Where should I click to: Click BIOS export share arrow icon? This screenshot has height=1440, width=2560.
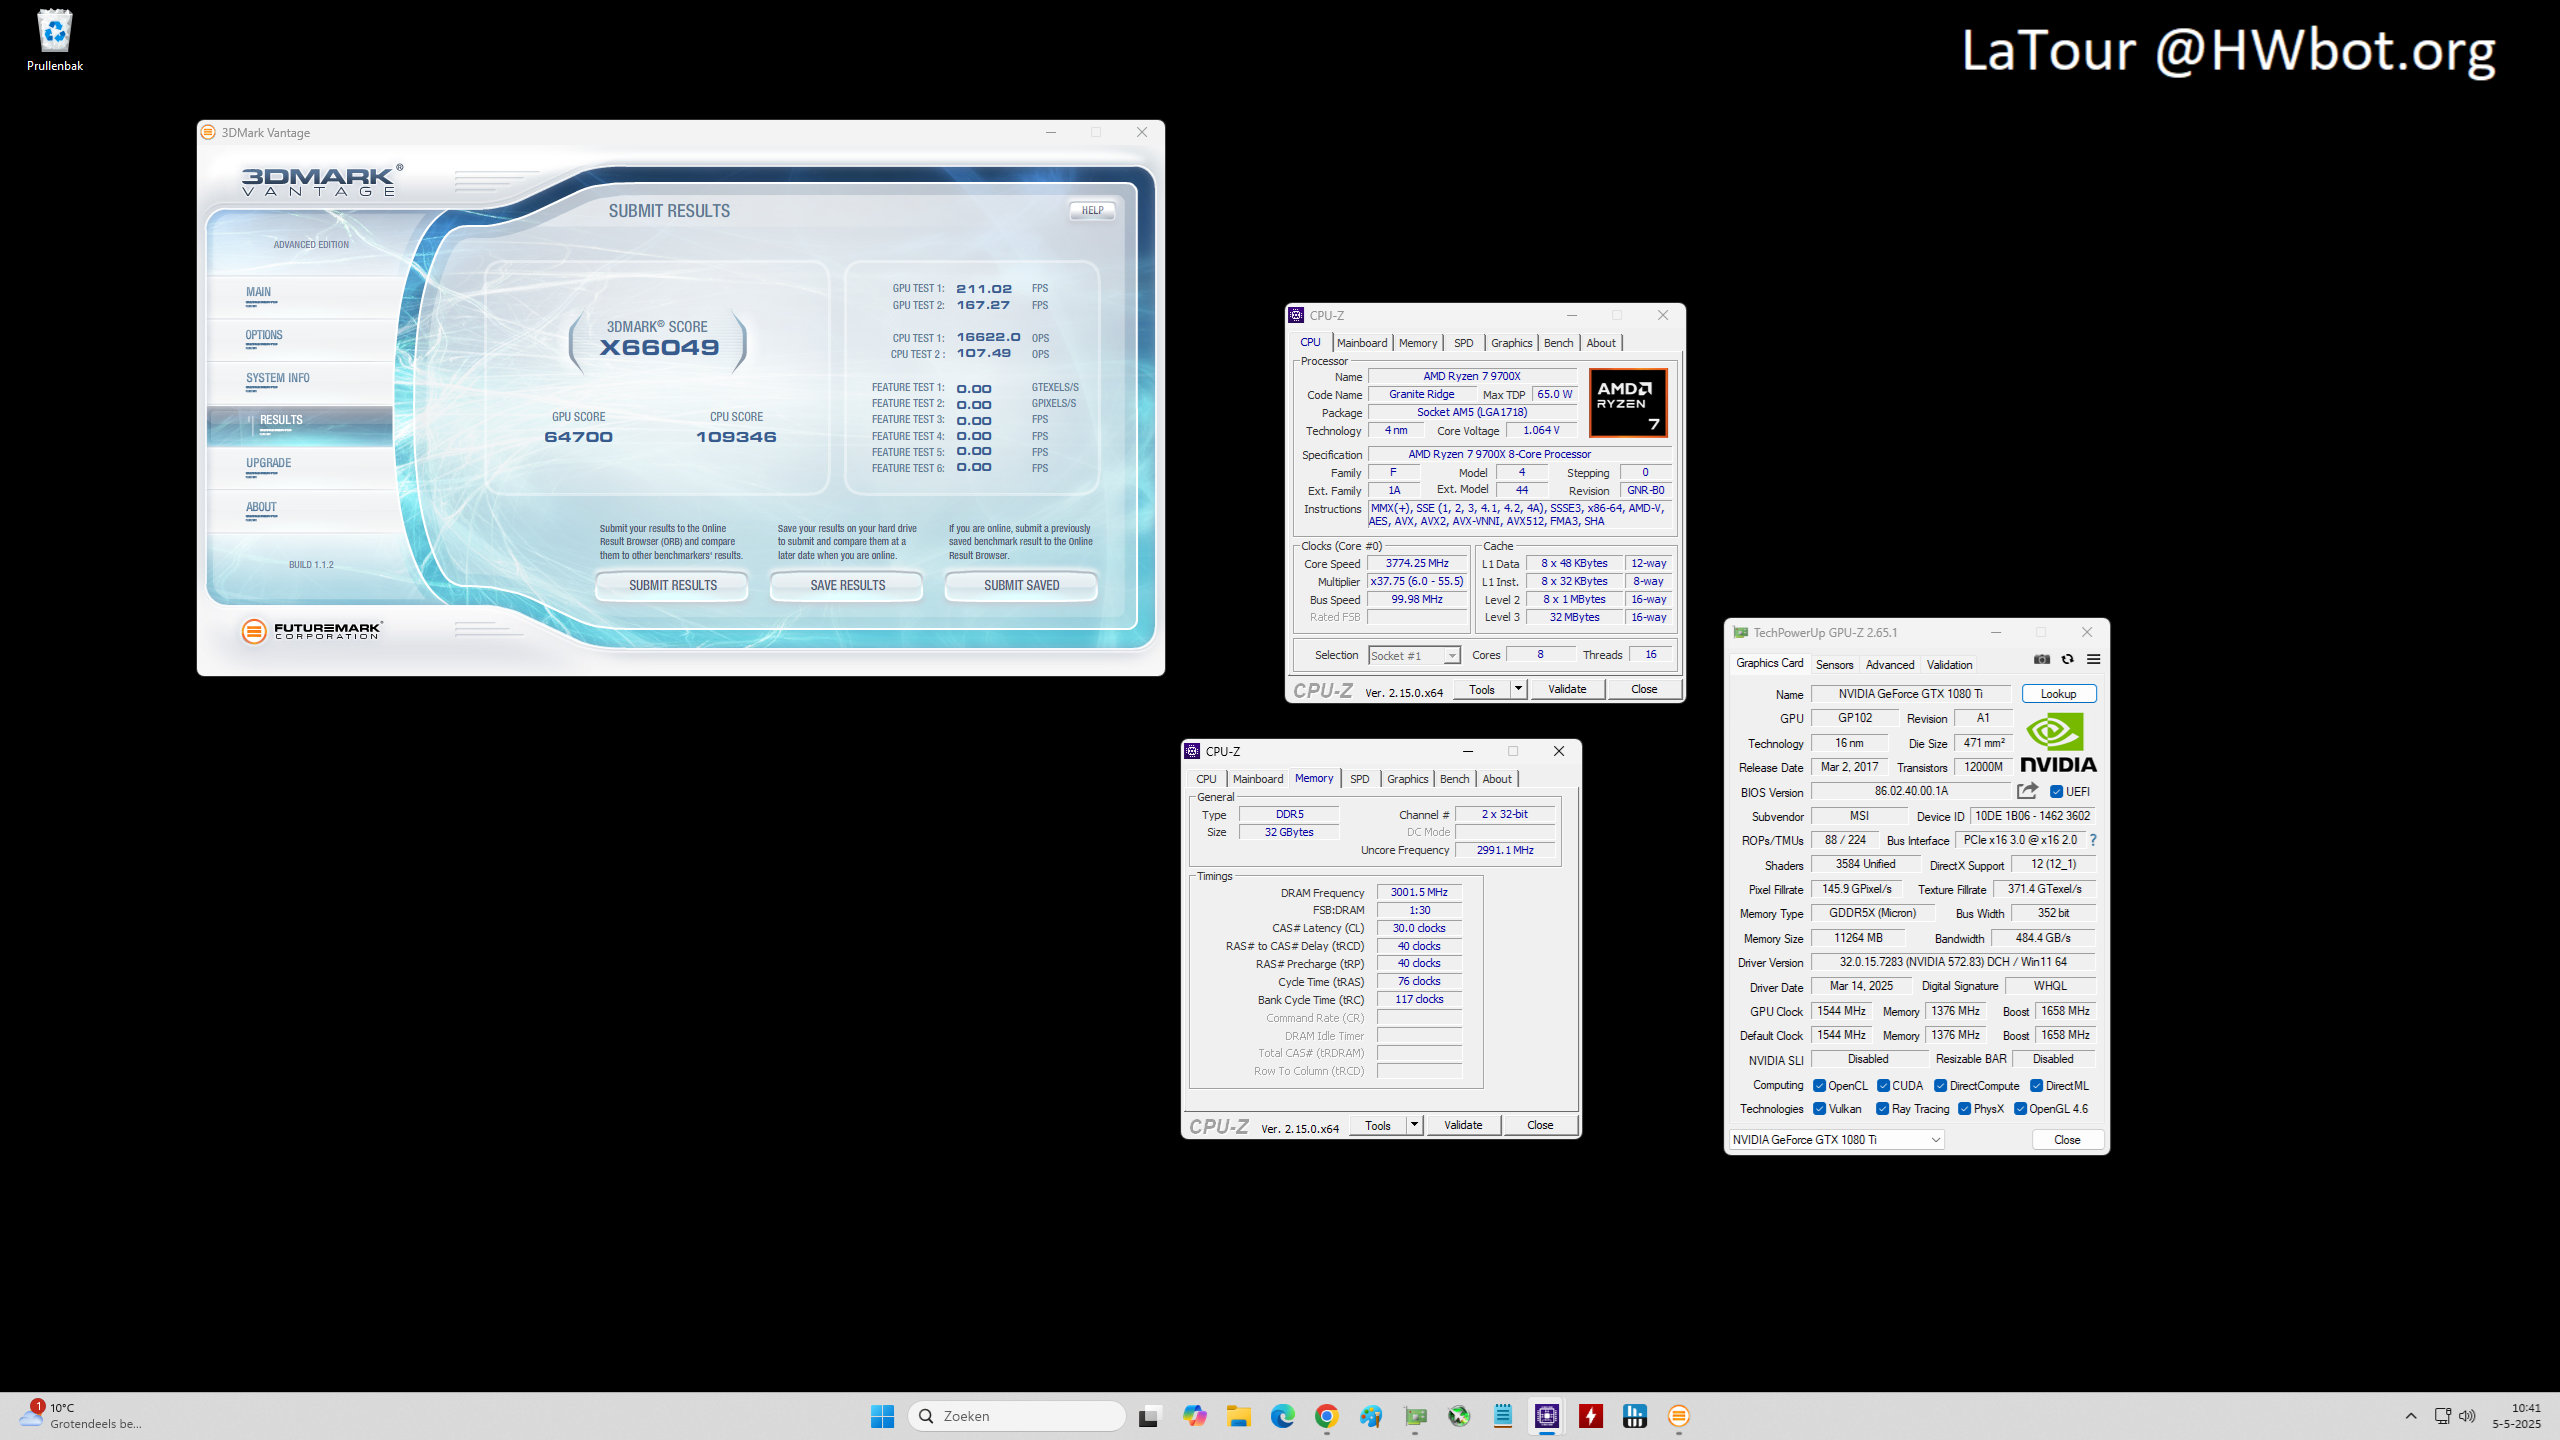2027,791
